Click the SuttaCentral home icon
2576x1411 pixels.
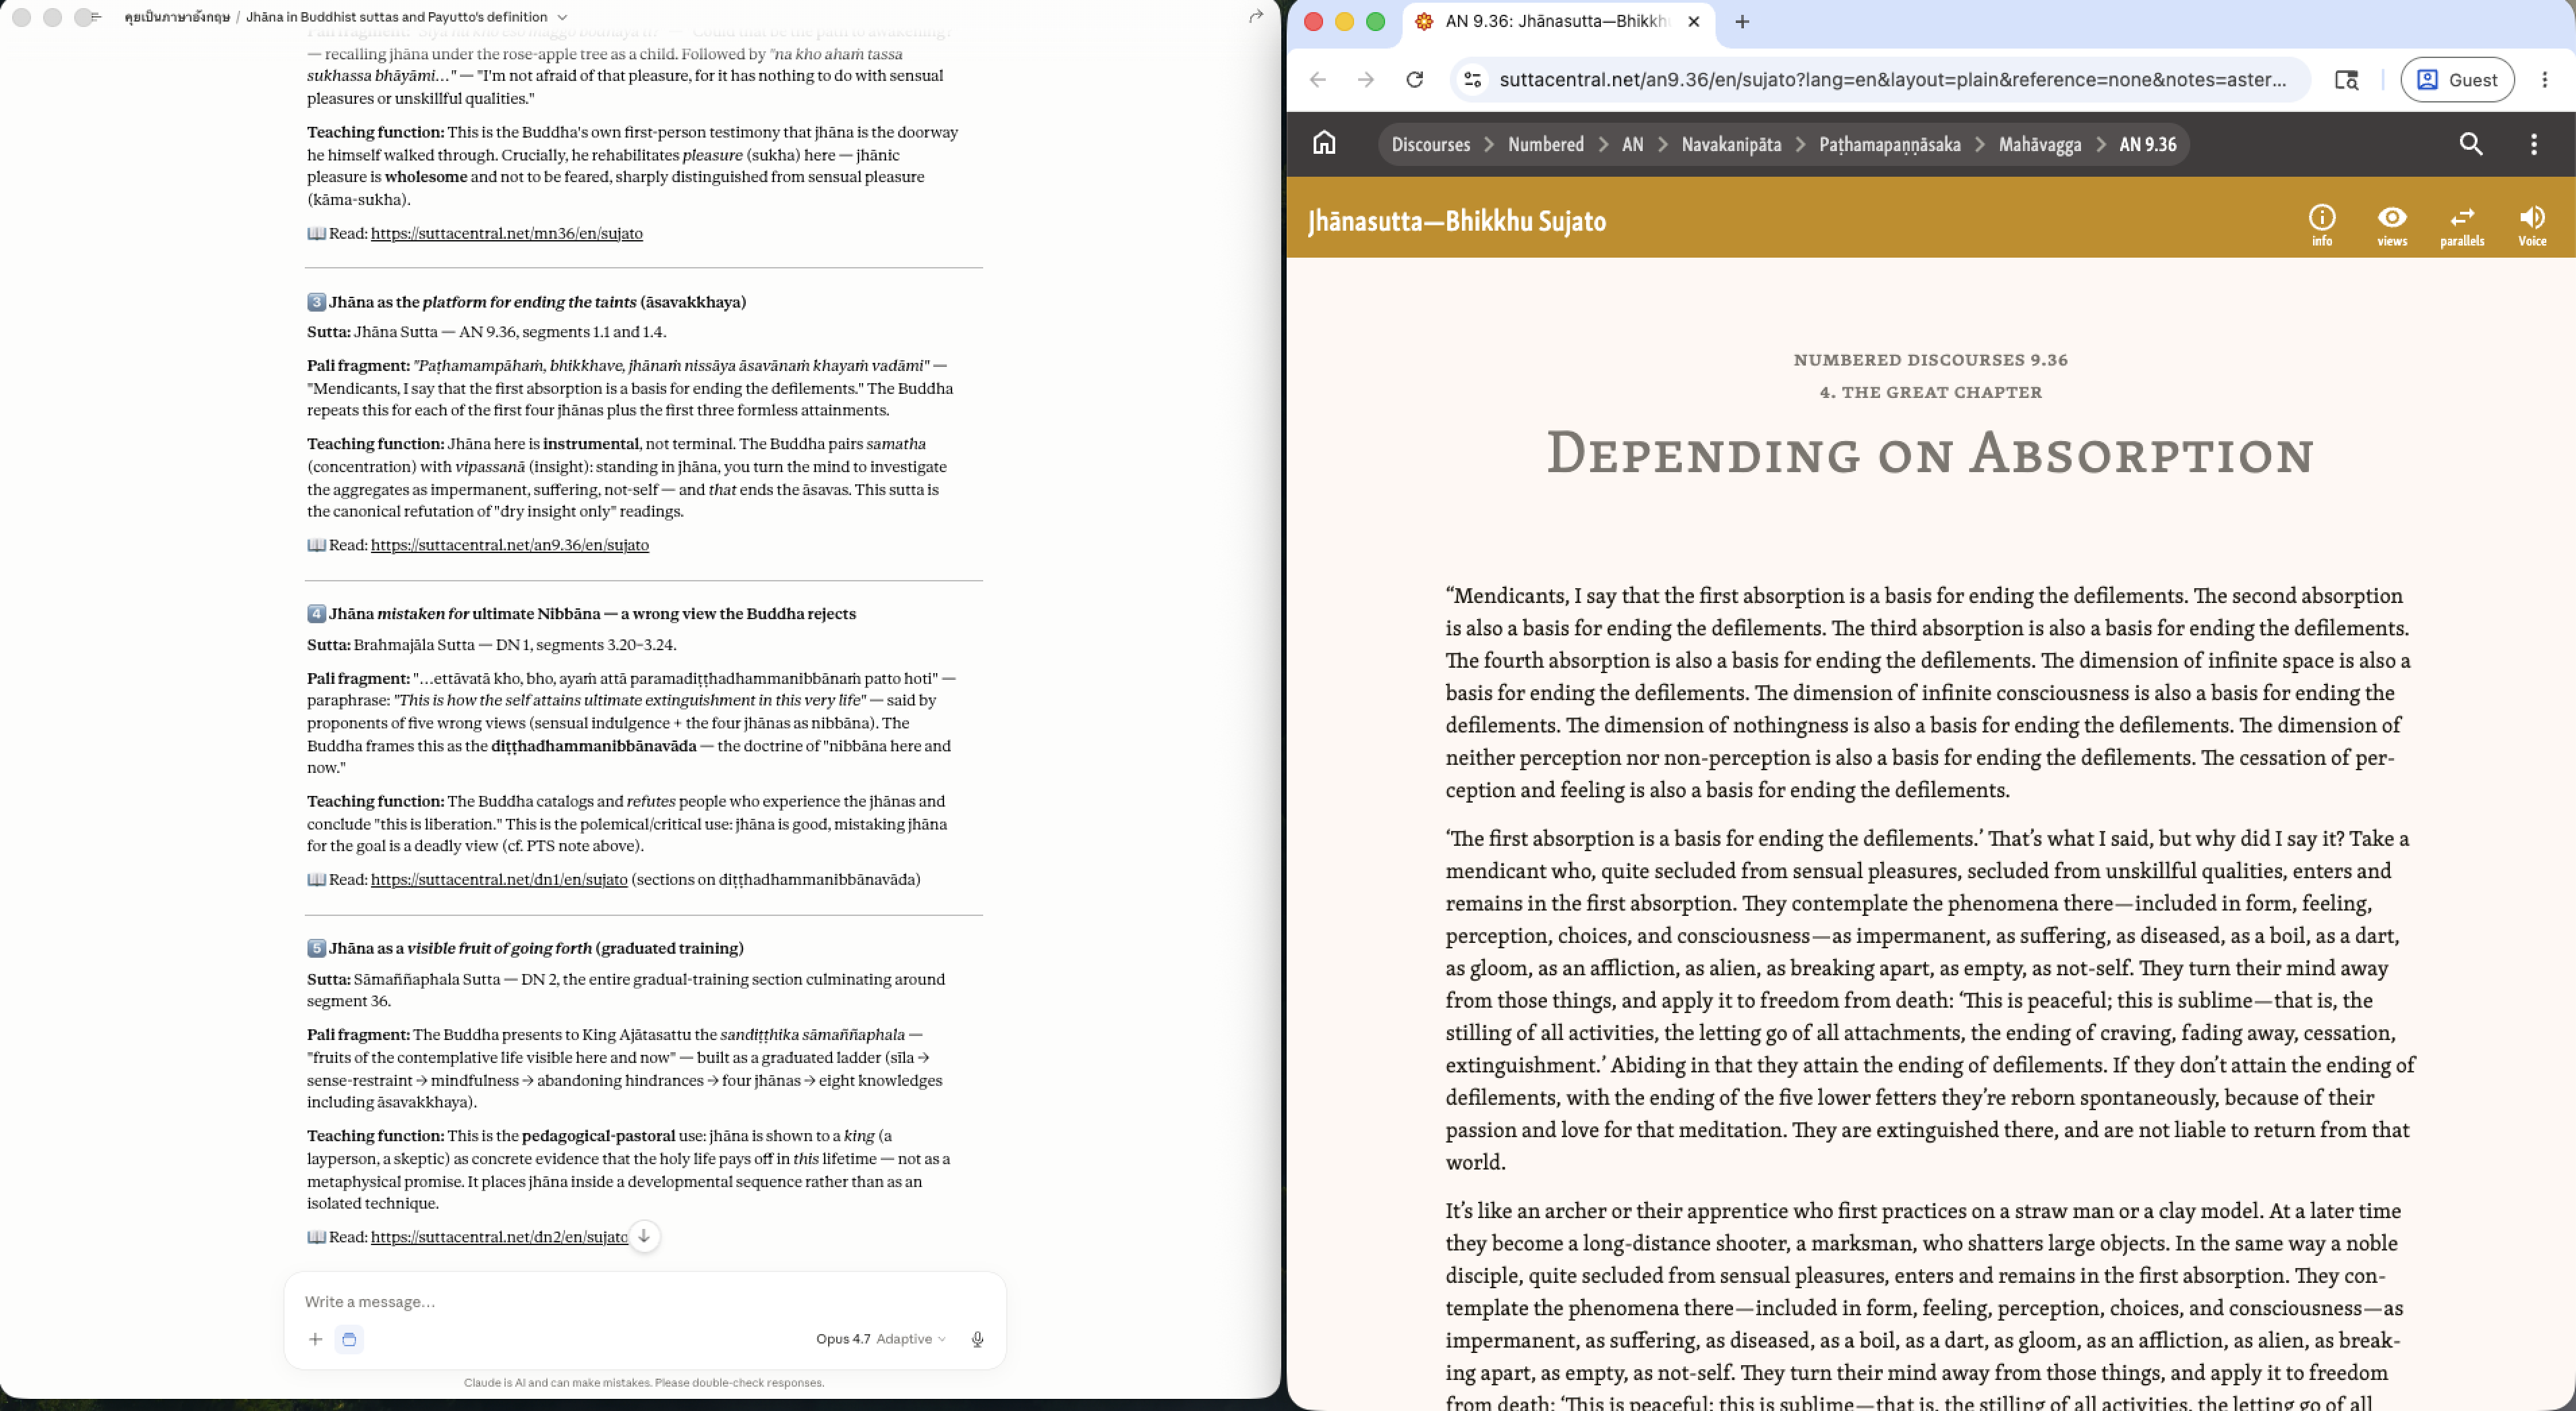point(1324,143)
